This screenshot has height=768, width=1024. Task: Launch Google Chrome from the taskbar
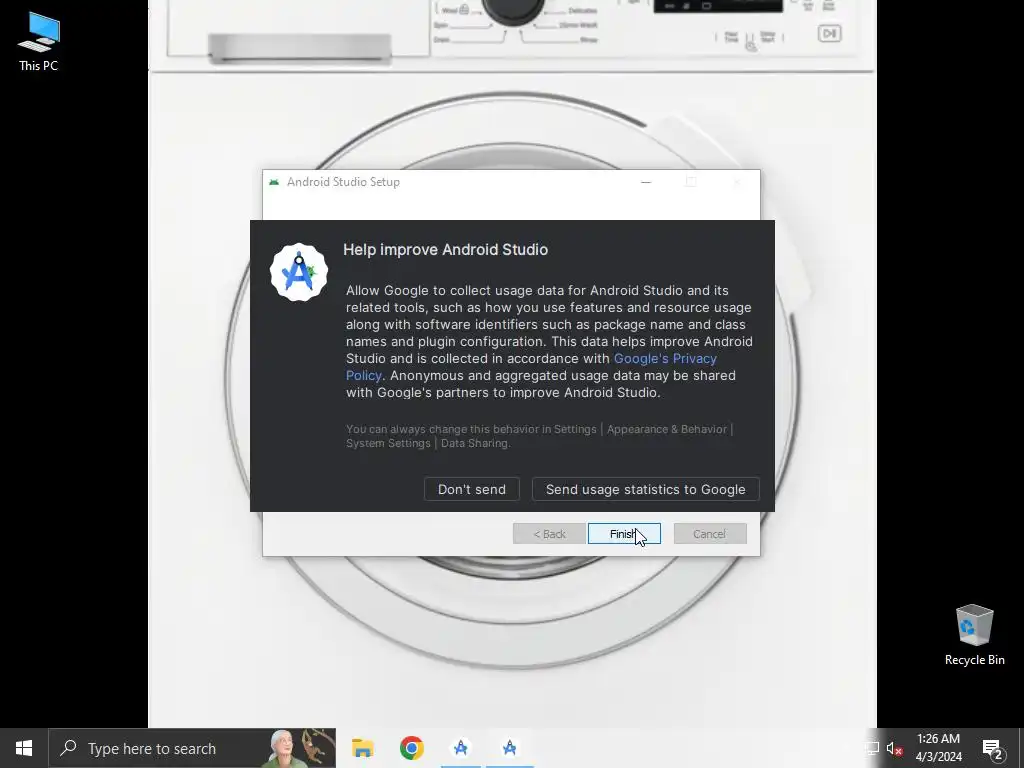[x=411, y=748]
